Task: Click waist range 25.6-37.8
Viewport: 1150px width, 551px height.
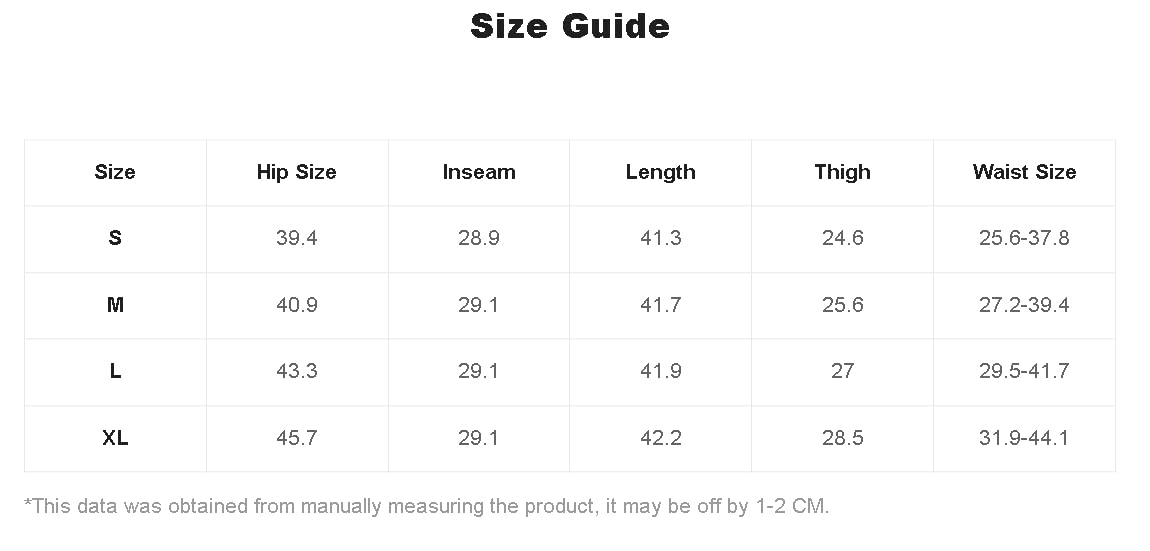Action: click(1024, 238)
